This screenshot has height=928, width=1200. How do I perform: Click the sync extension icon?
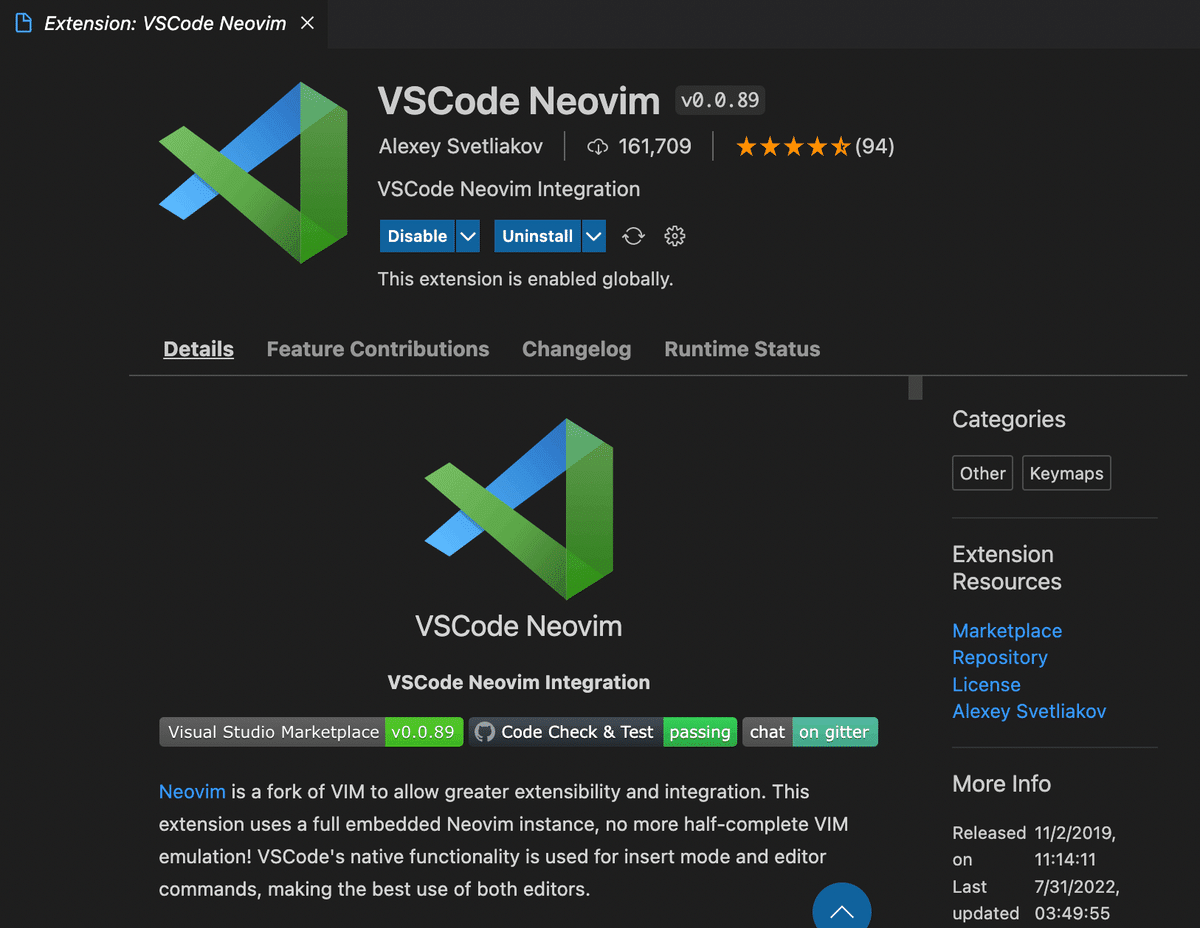pyautogui.click(x=633, y=236)
